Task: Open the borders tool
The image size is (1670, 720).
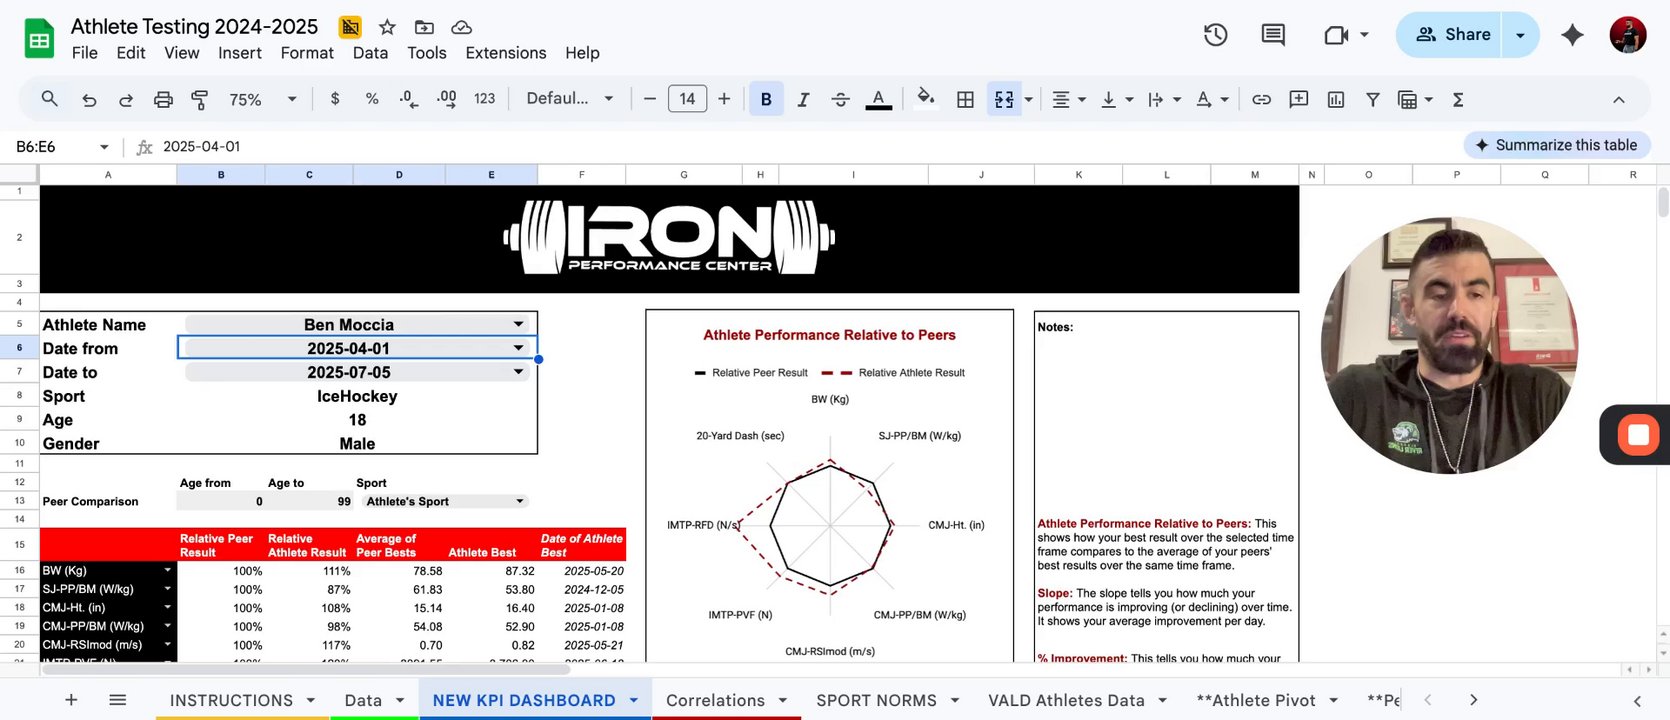Action: tap(965, 99)
